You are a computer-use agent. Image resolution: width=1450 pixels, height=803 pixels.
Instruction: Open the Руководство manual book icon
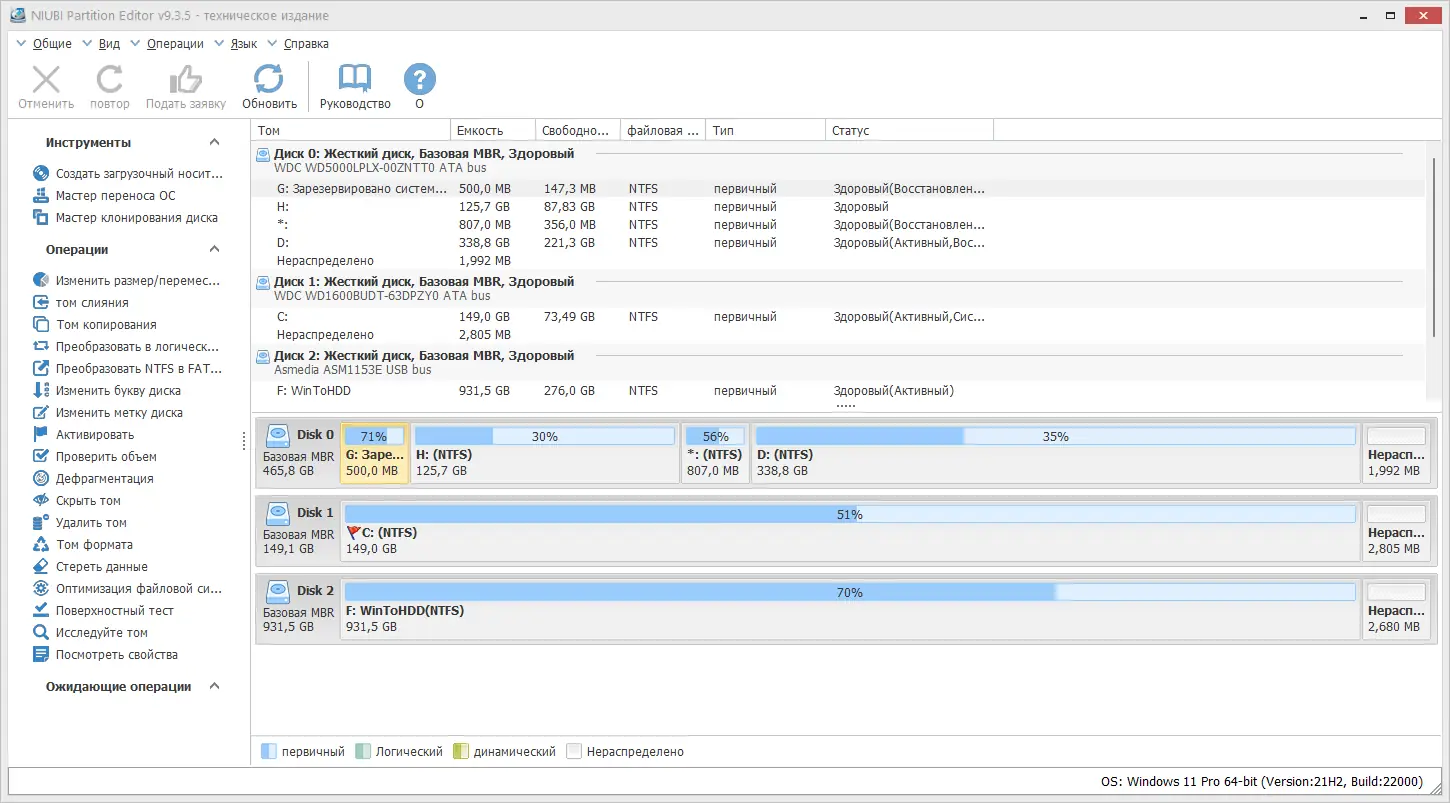coord(355,80)
